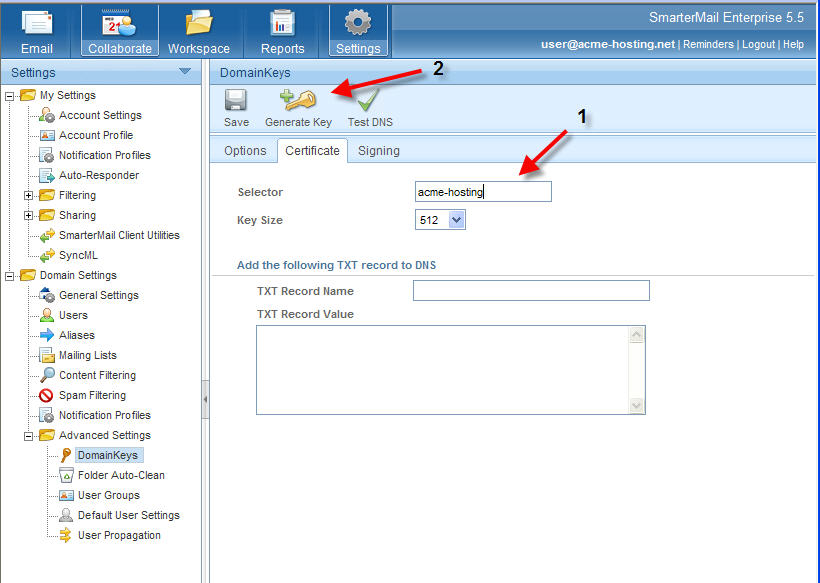Collapse the Domain Settings tree node
820x583 pixels.
tap(9, 276)
